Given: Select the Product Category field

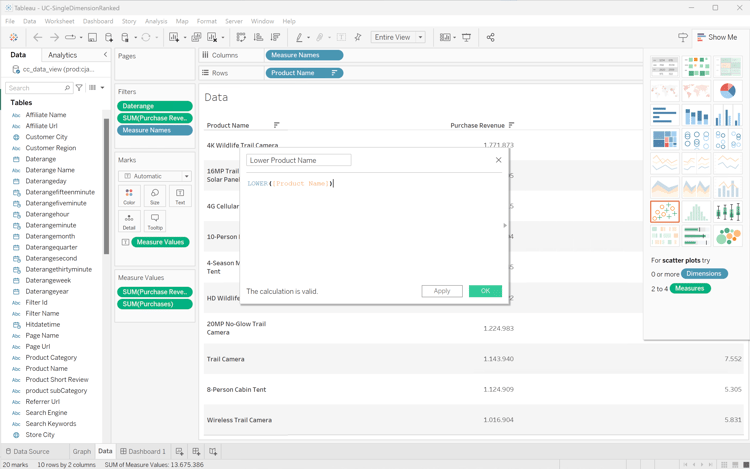Looking at the screenshot, I should click(51, 358).
